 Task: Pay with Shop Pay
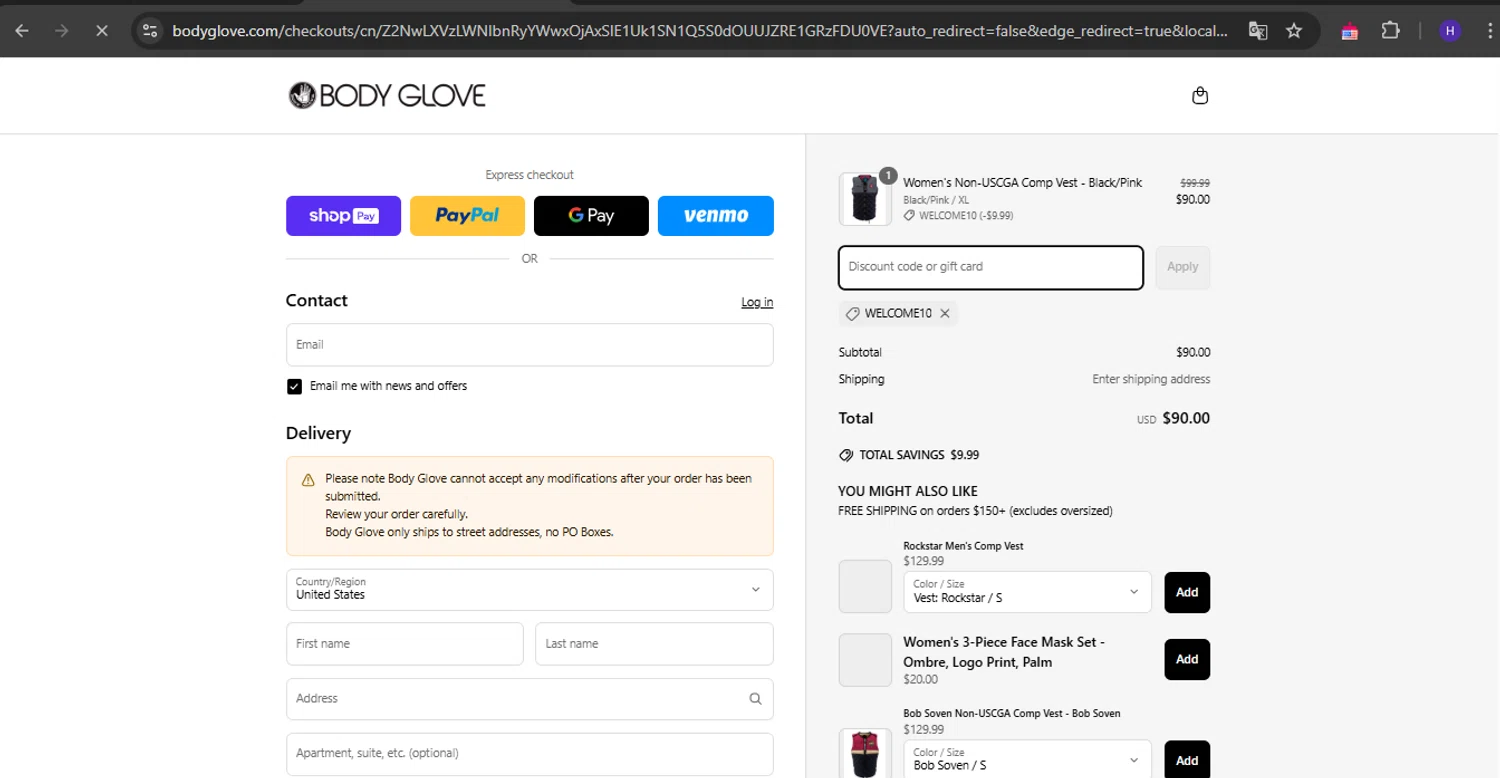[x=343, y=216]
